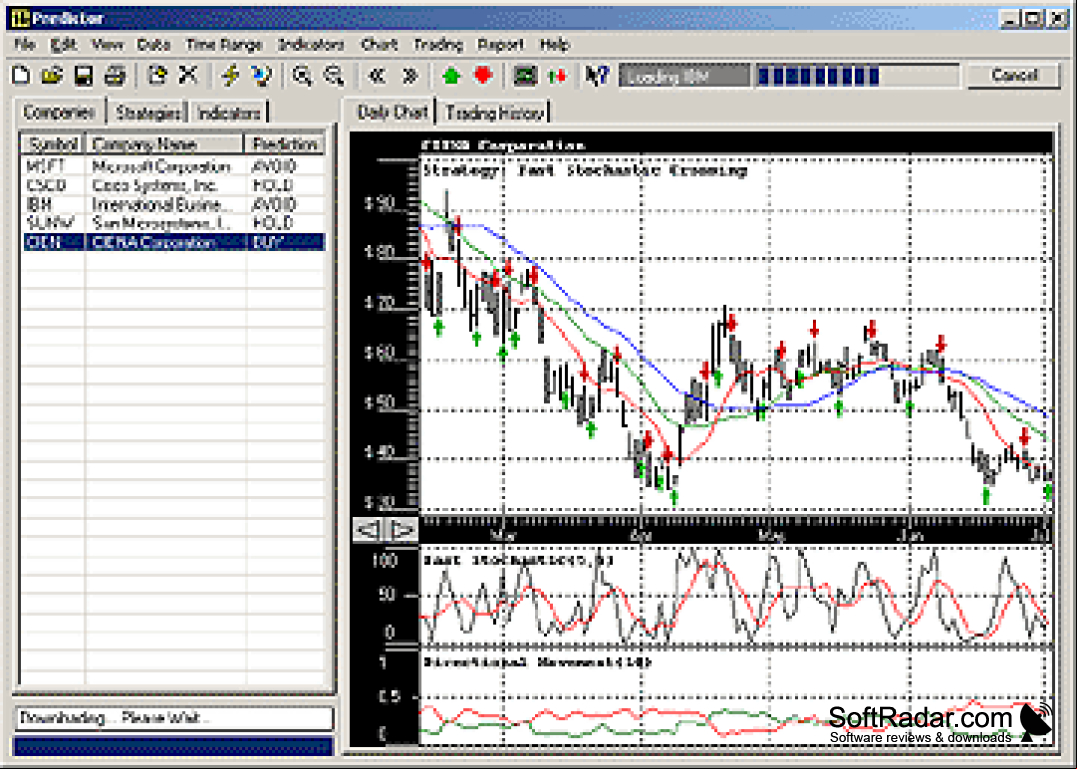Sort by the Symbol column header

pyautogui.click(x=53, y=144)
